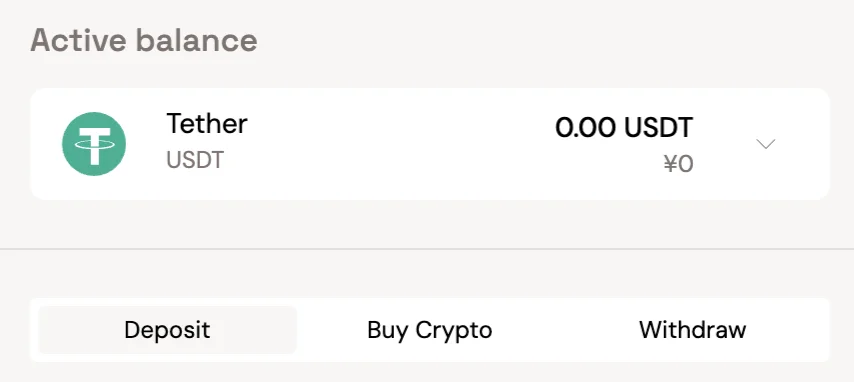Image resolution: width=854 pixels, height=382 pixels.
Task: Click the Tether asset name
Action: [207, 124]
